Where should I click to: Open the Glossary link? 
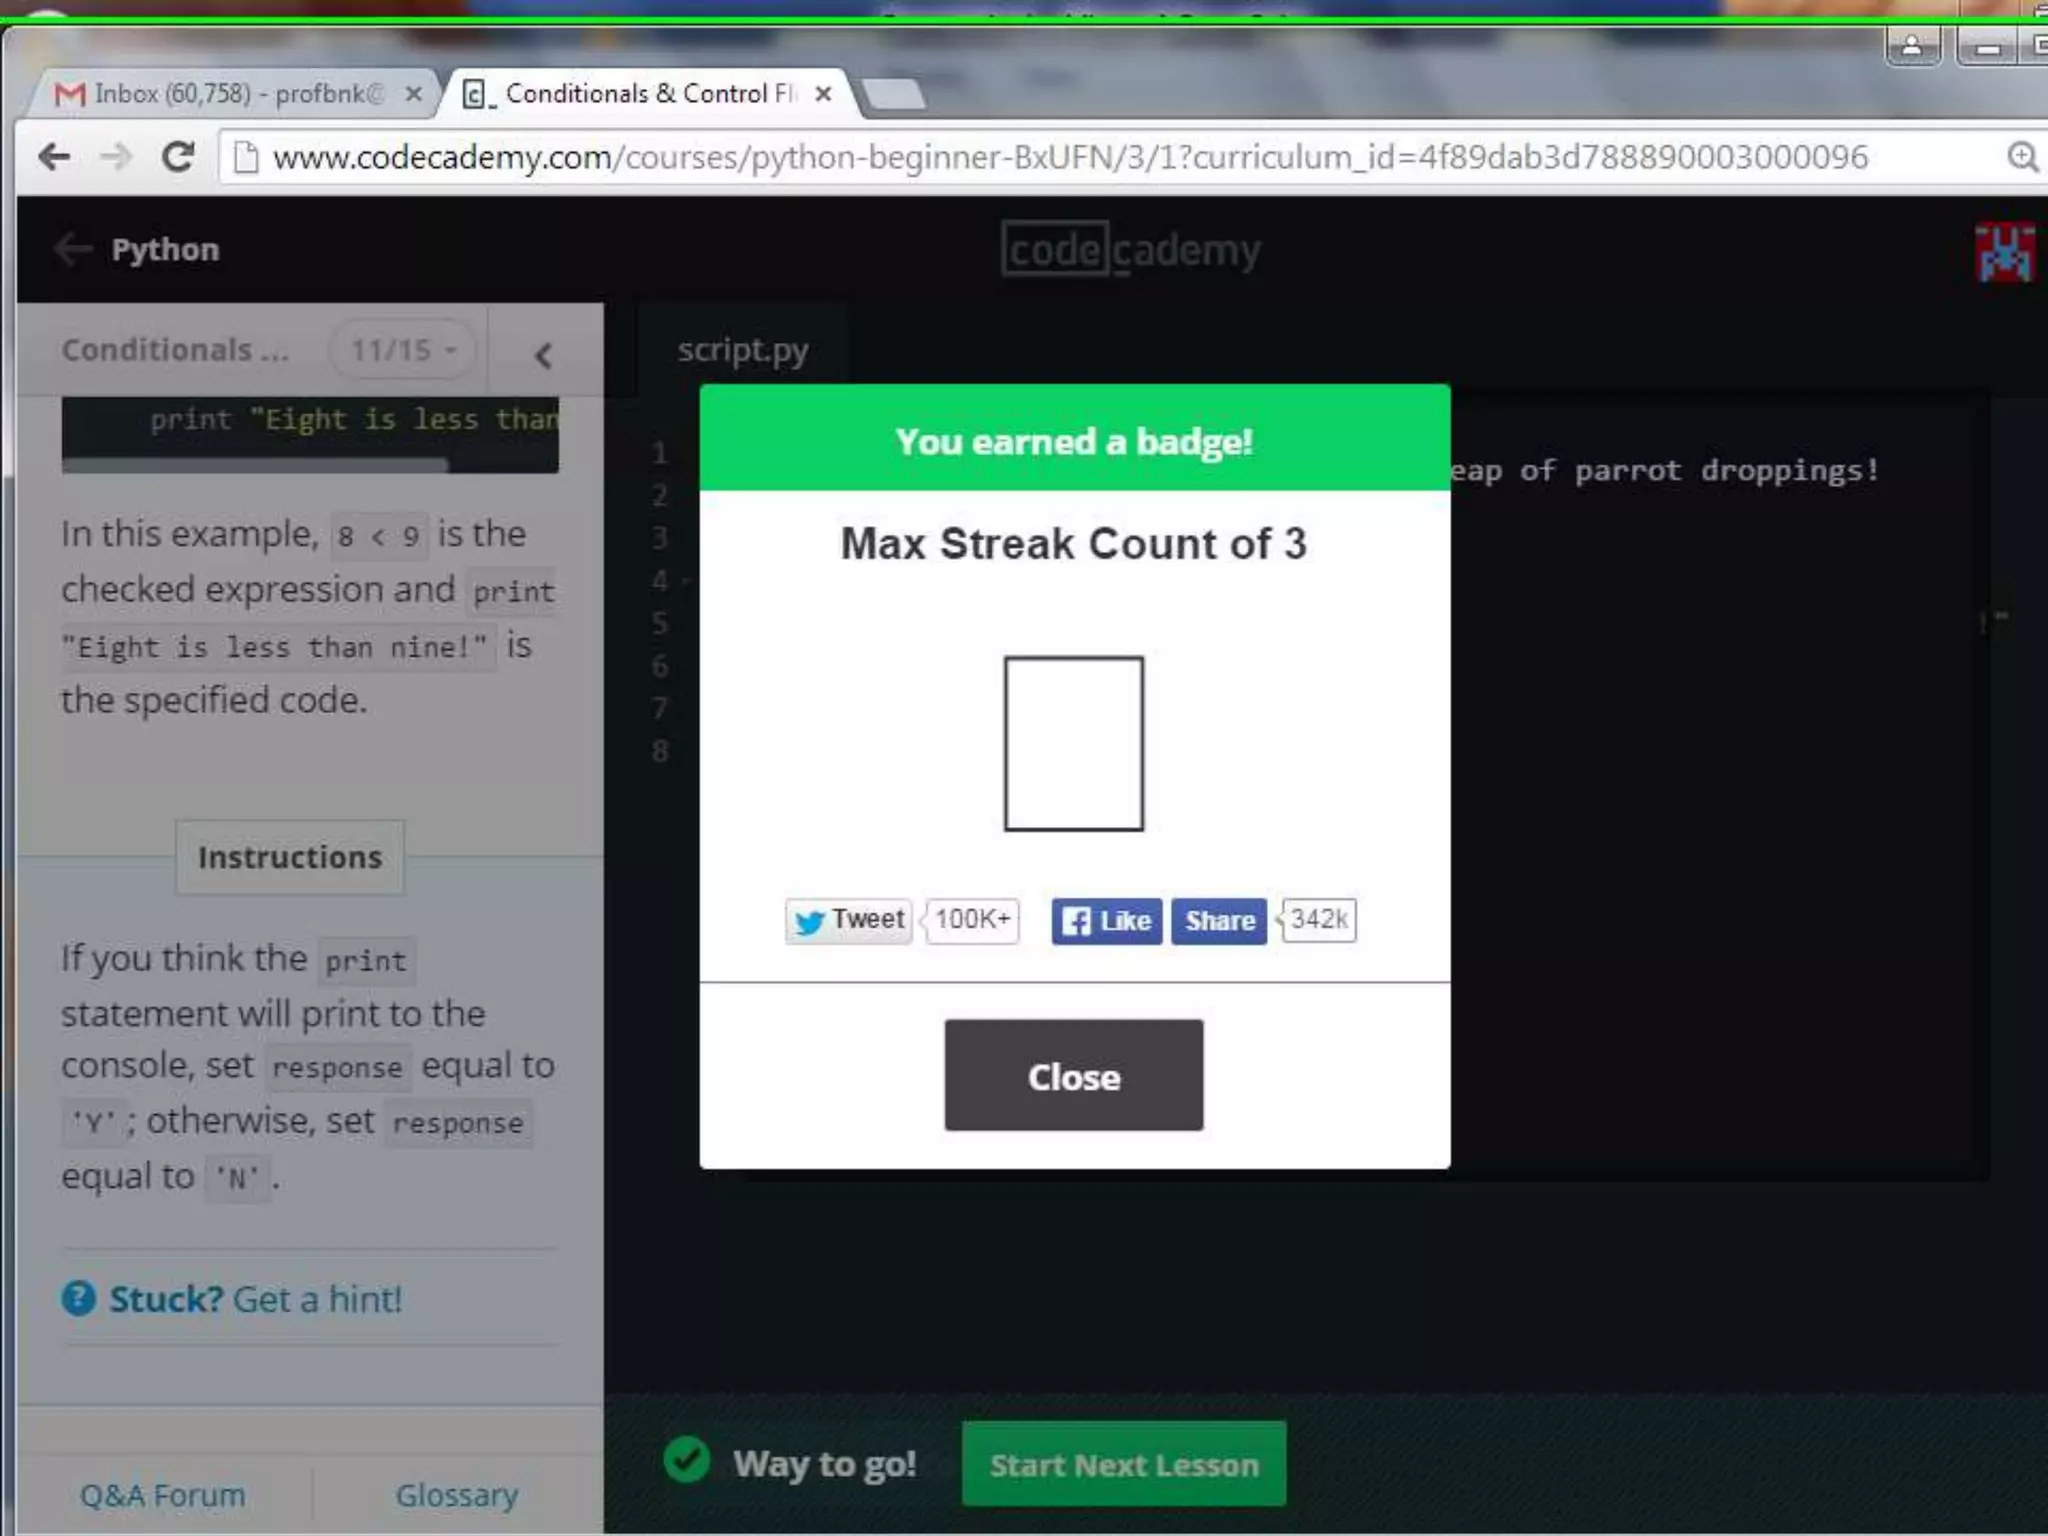[x=456, y=1495]
